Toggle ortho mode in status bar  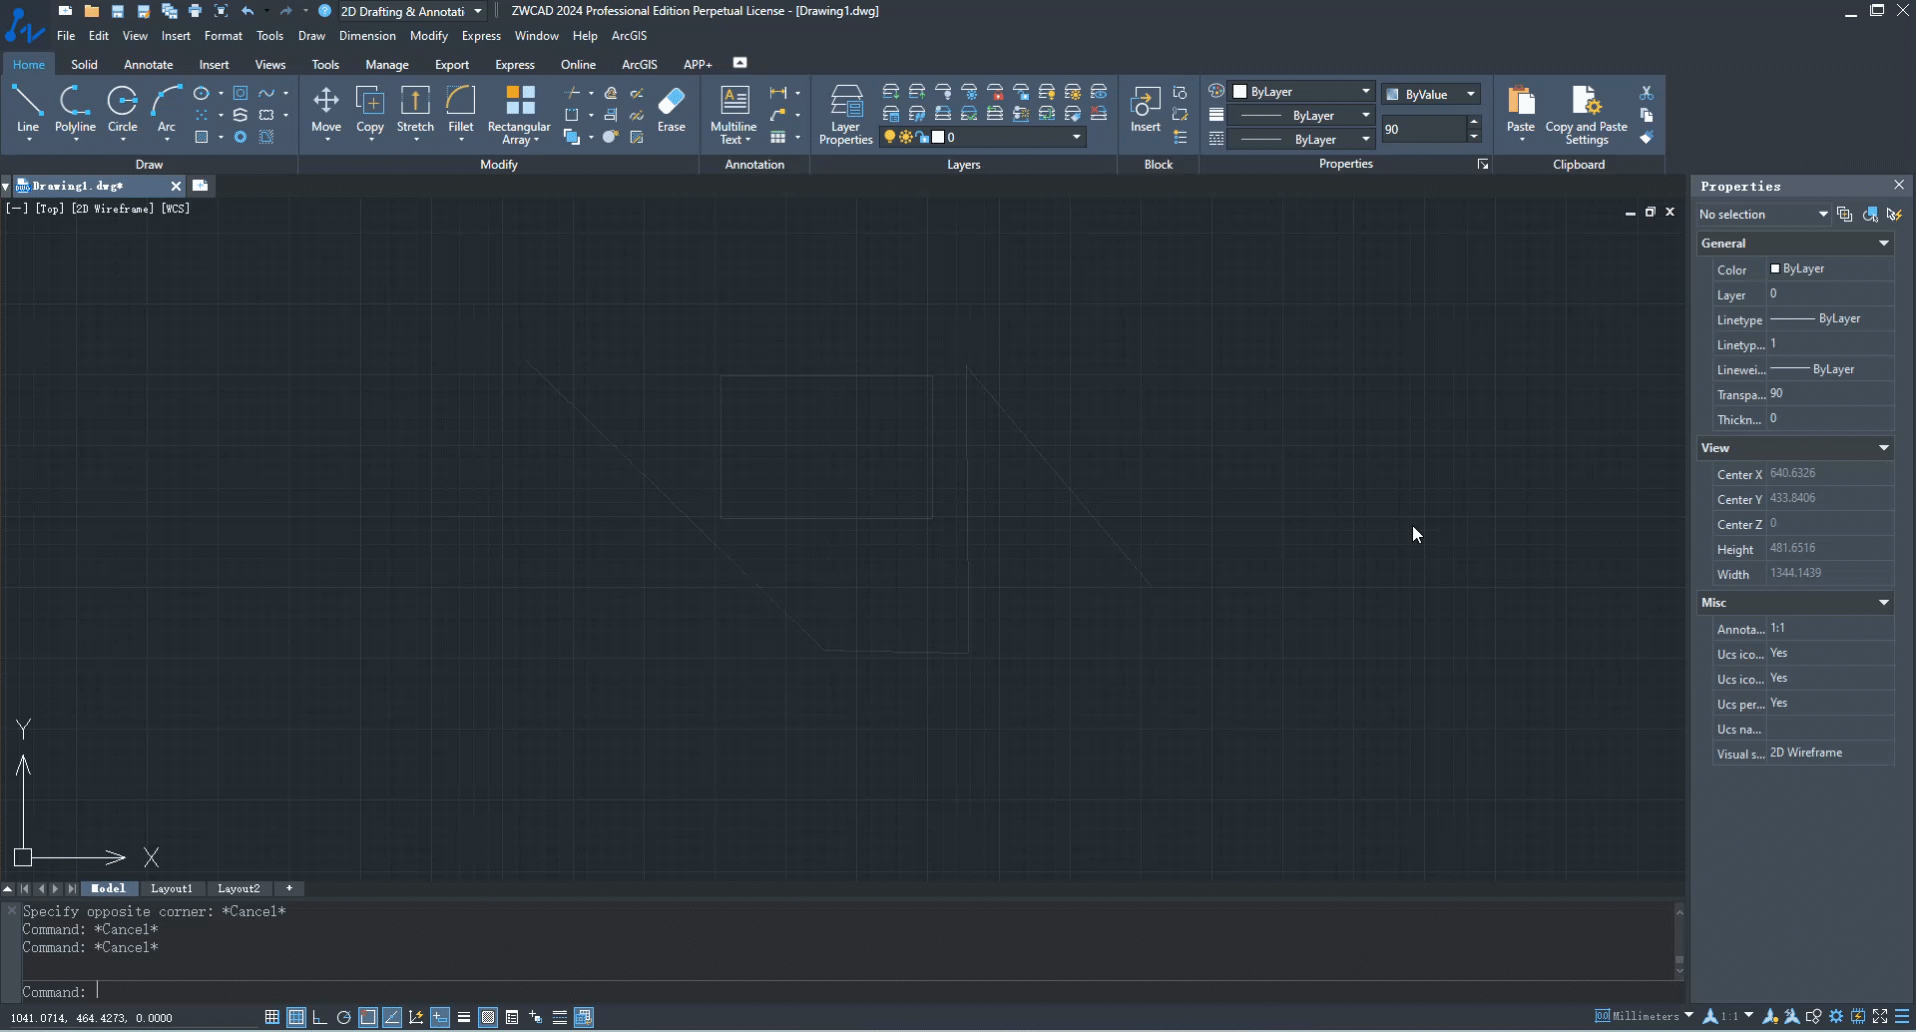coord(320,1017)
